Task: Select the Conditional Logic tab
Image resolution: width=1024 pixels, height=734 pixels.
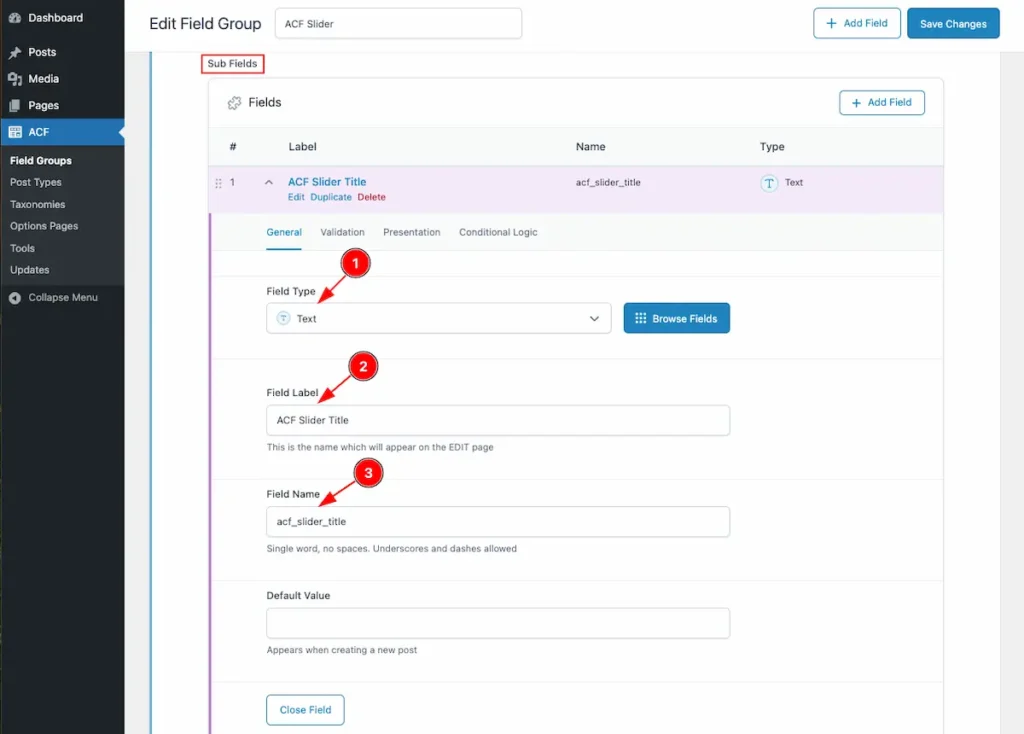Action: coord(498,232)
